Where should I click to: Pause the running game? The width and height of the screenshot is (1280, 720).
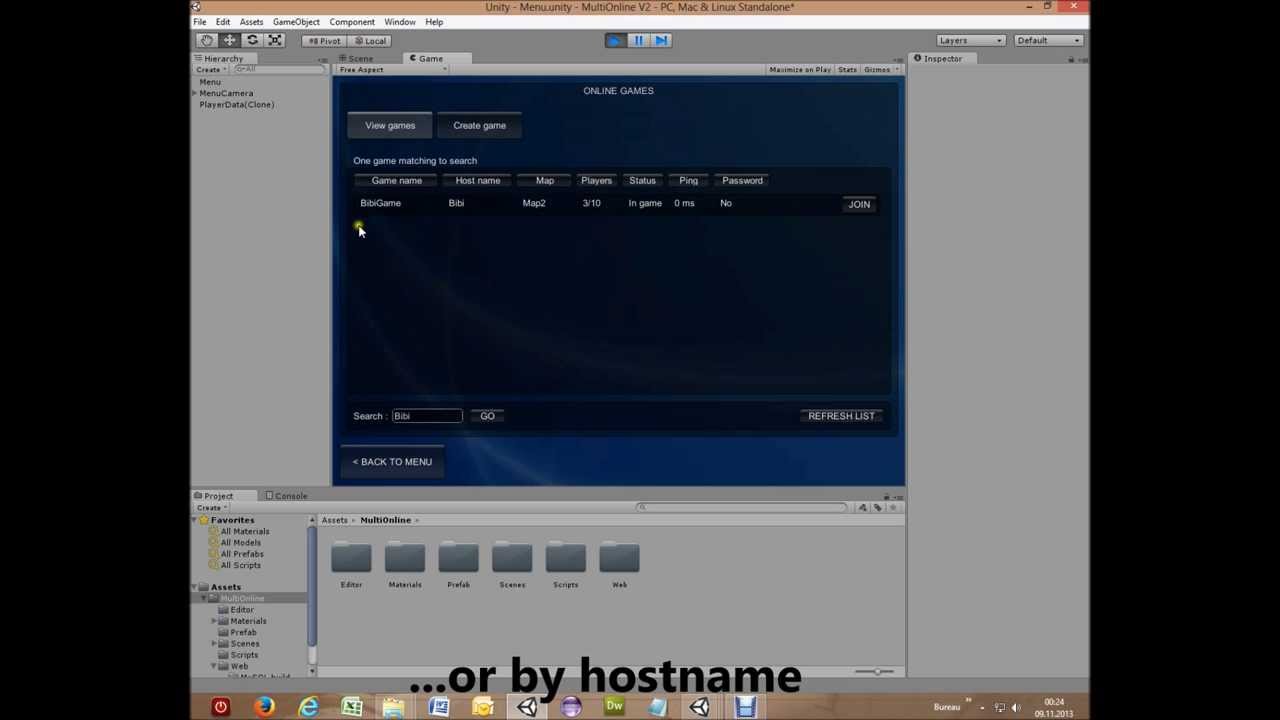pyautogui.click(x=638, y=40)
